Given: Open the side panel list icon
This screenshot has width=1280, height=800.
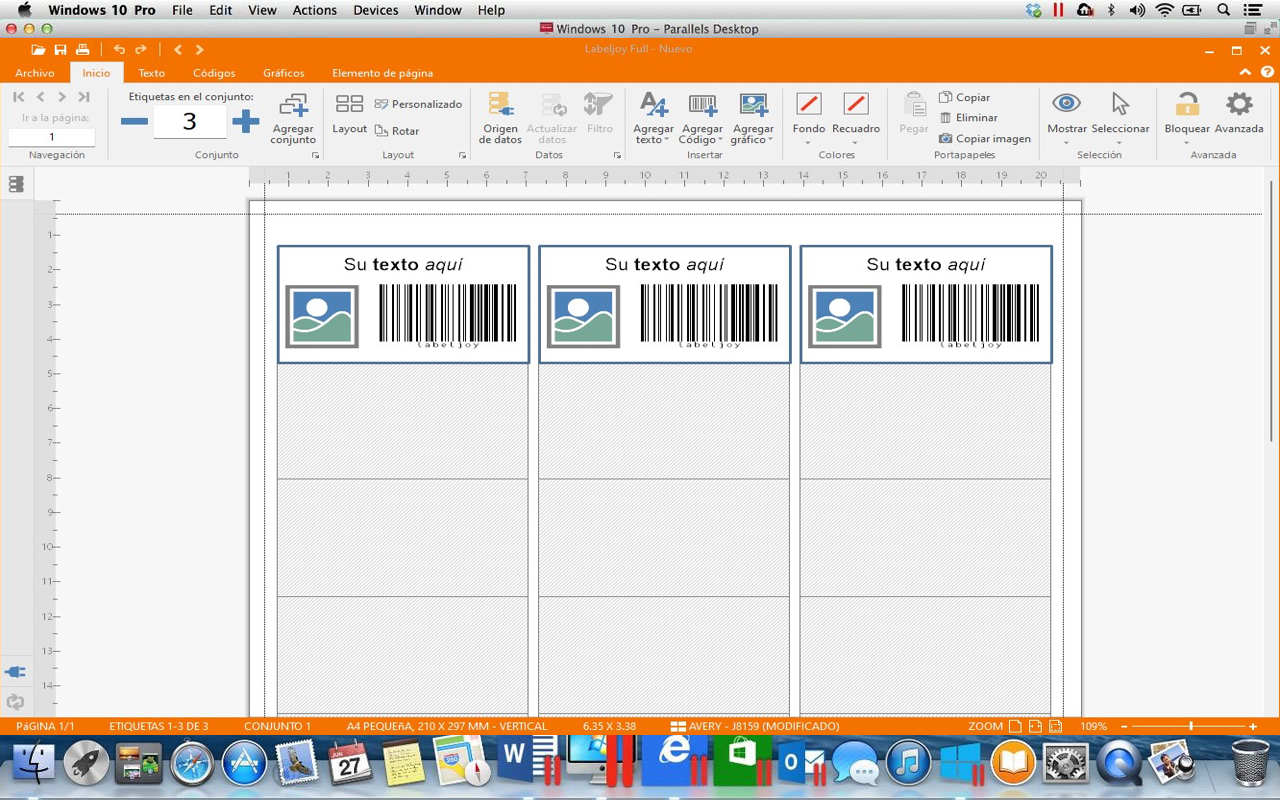Looking at the screenshot, I should (x=16, y=184).
